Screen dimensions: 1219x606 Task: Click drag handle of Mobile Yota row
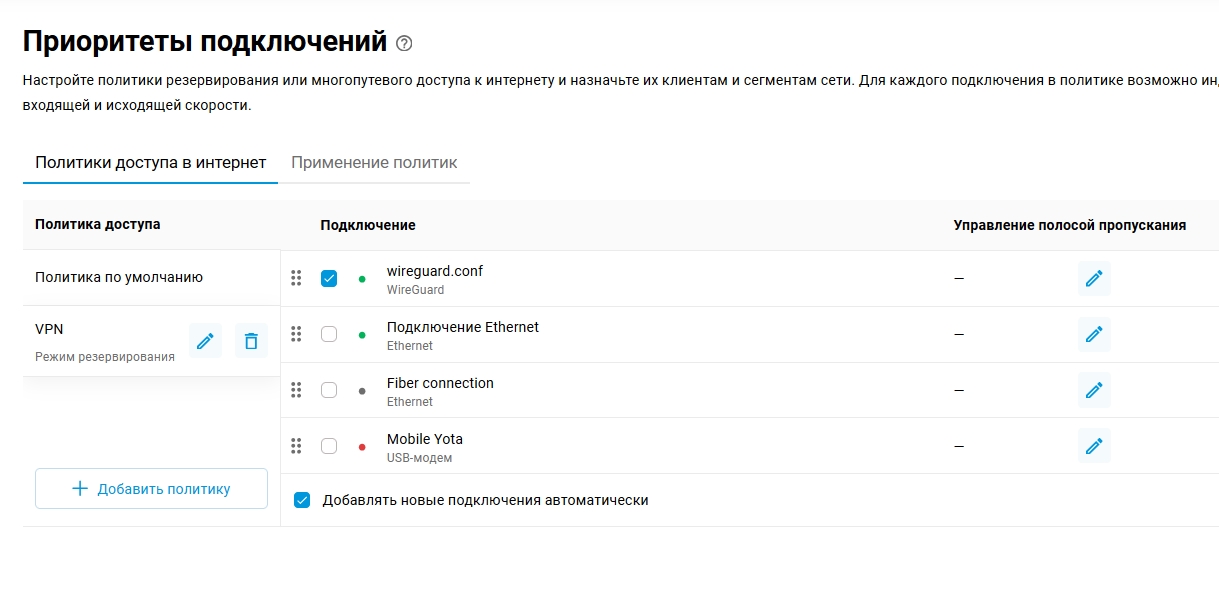(x=296, y=446)
